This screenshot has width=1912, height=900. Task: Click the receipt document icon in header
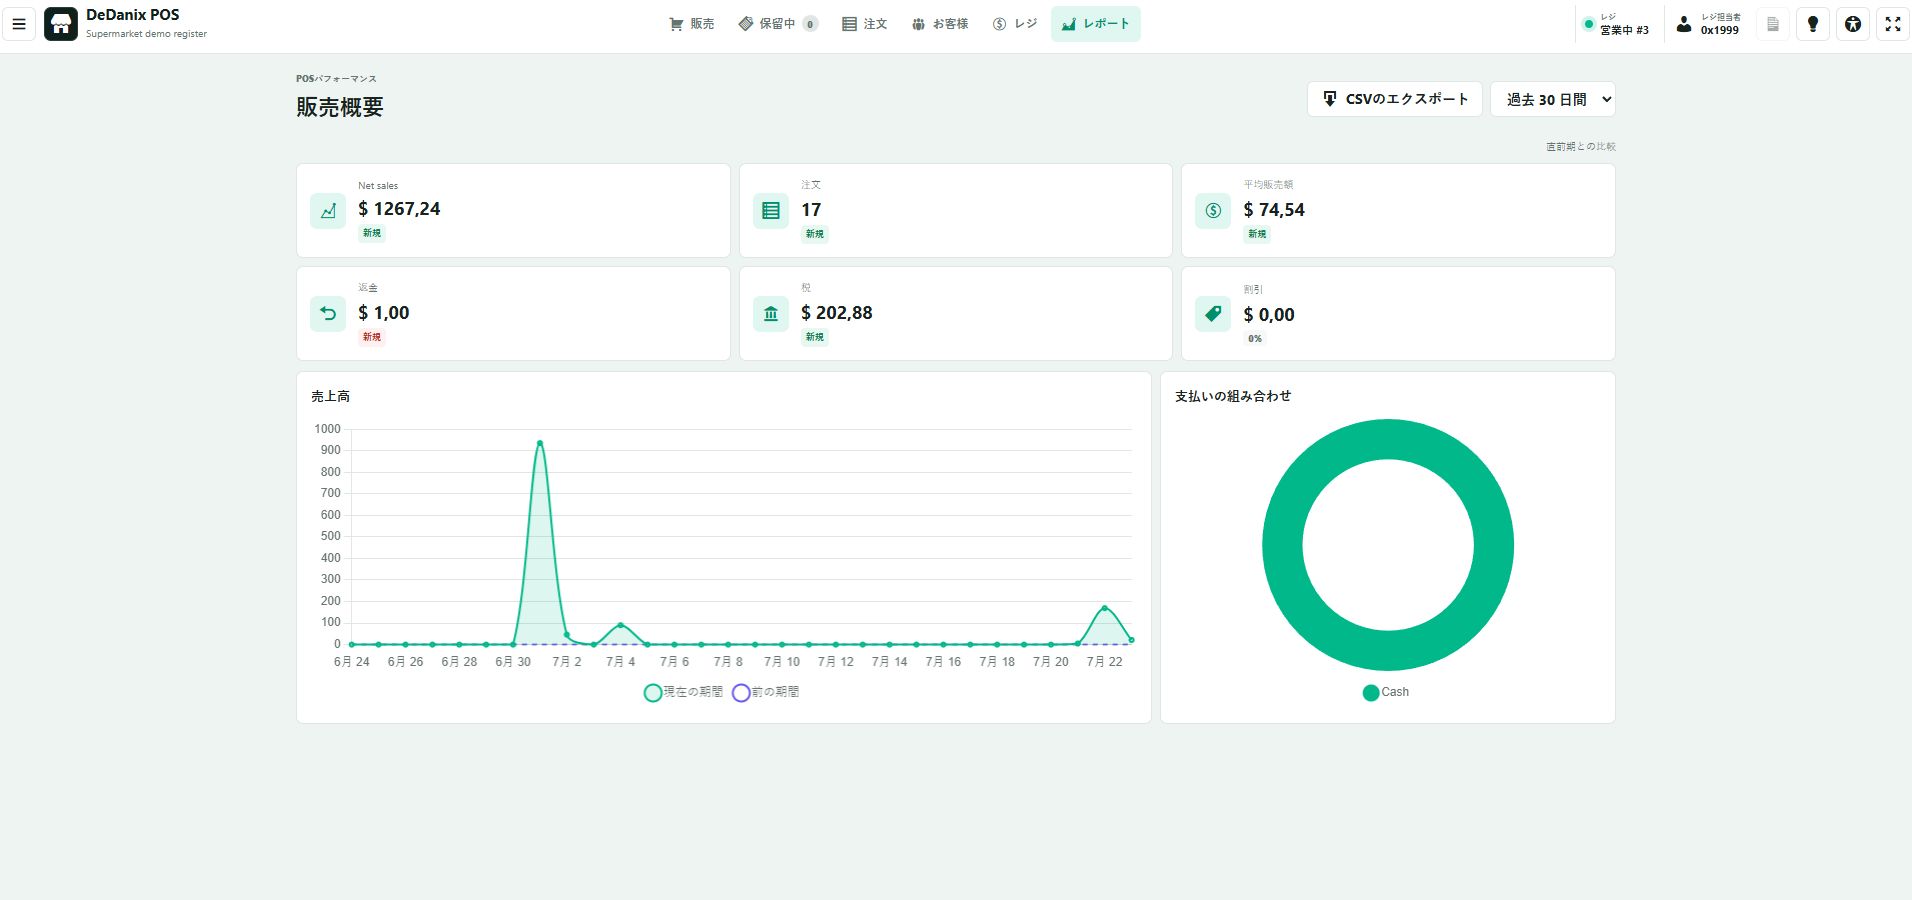pyautogui.click(x=1773, y=24)
